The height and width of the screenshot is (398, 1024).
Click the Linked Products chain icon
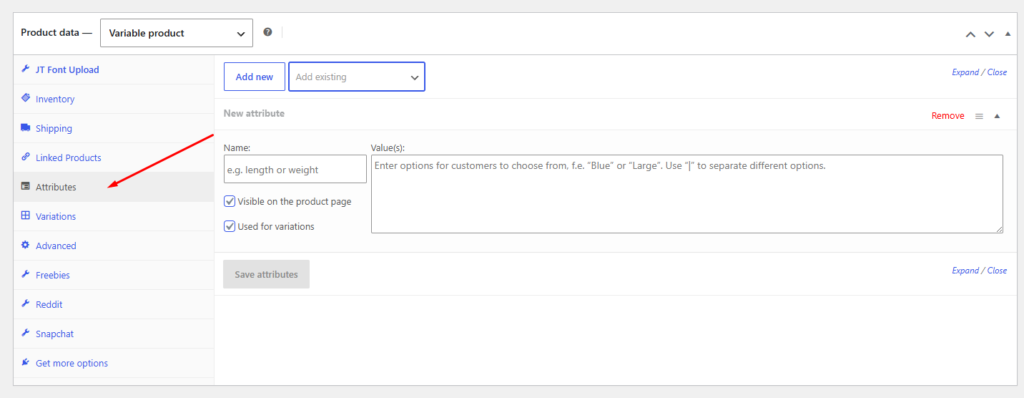25,157
